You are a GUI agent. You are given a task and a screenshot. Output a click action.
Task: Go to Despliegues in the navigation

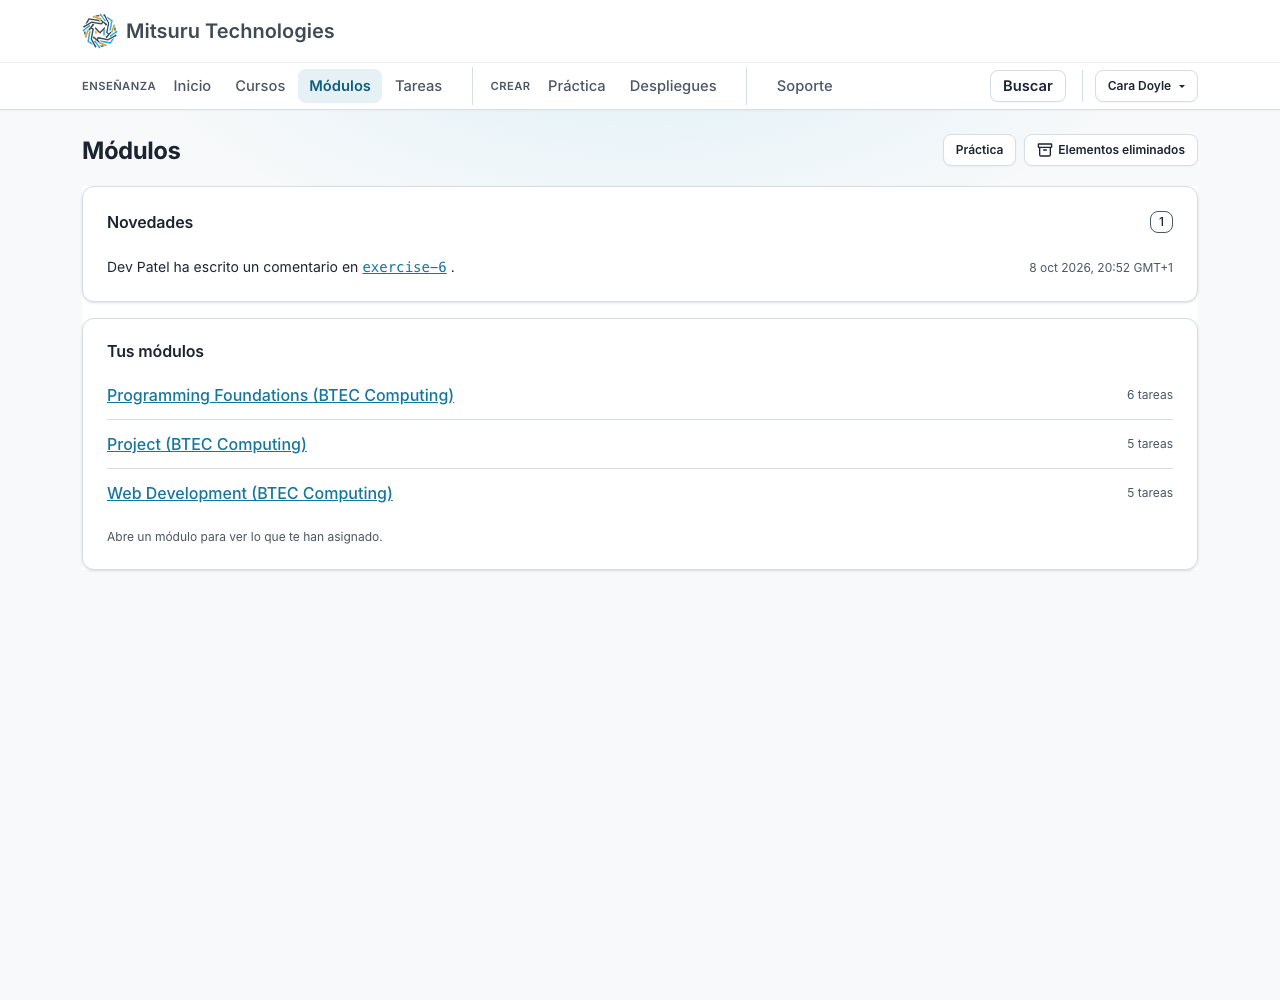click(x=673, y=86)
